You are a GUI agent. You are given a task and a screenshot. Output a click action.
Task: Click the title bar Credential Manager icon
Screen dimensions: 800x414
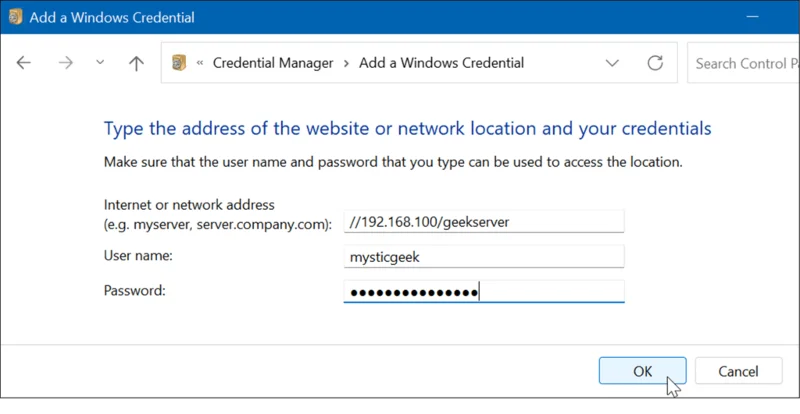point(15,17)
